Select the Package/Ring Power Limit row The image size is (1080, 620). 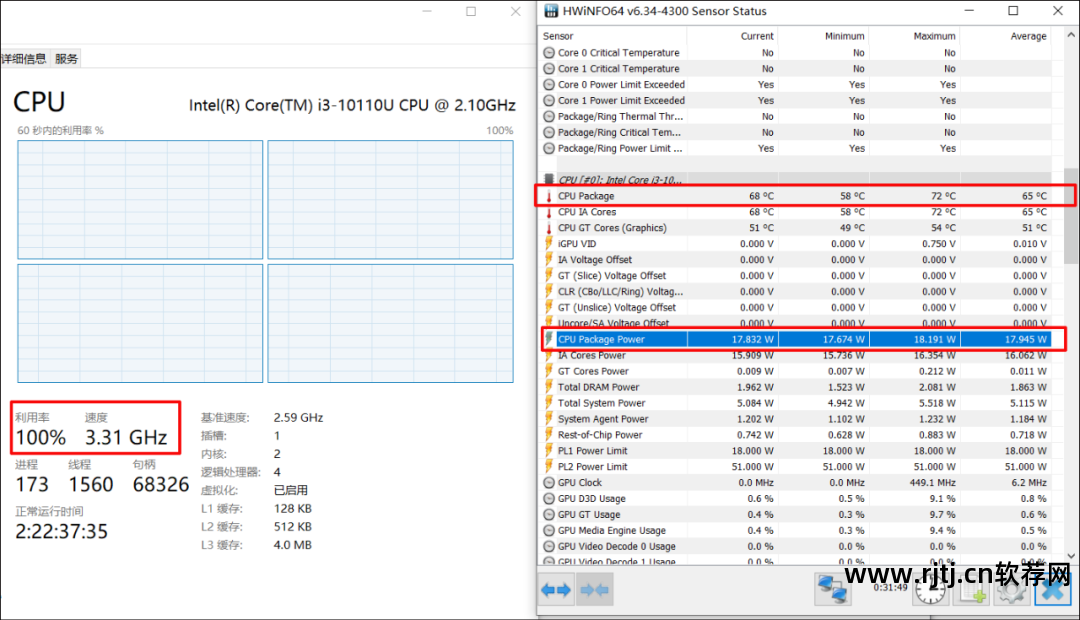[796, 148]
